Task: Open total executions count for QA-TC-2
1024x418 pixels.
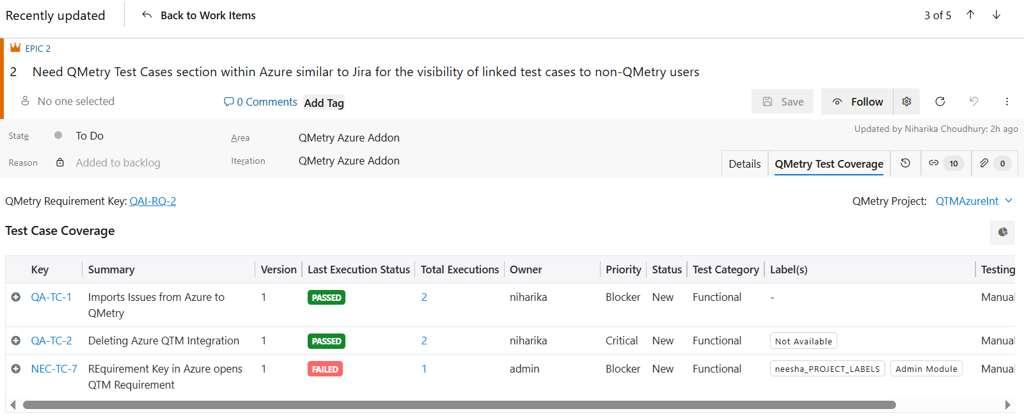Action: (424, 341)
